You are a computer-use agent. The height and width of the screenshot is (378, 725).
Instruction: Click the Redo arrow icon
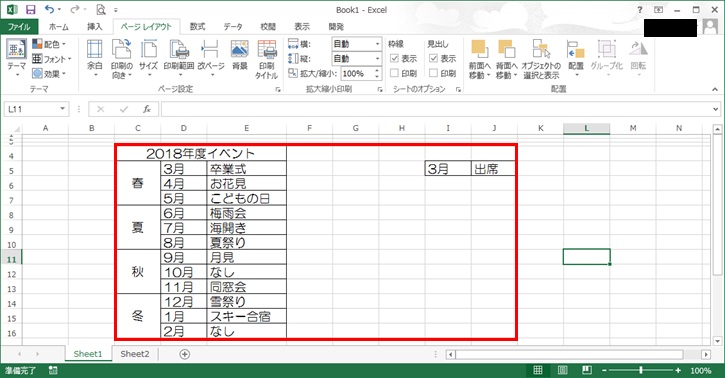pyautogui.click(x=75, y=9)
